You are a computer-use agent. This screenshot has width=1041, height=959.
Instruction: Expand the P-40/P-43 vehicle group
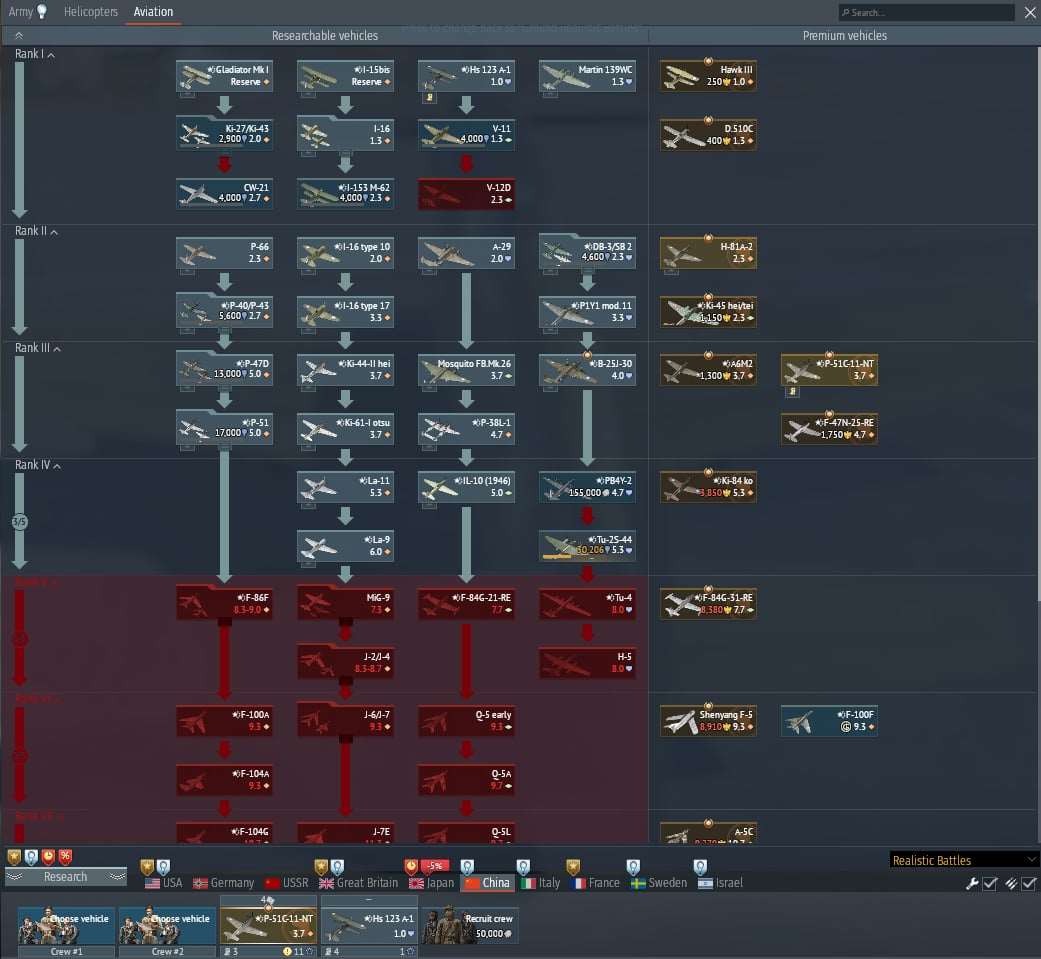[224, 311]
